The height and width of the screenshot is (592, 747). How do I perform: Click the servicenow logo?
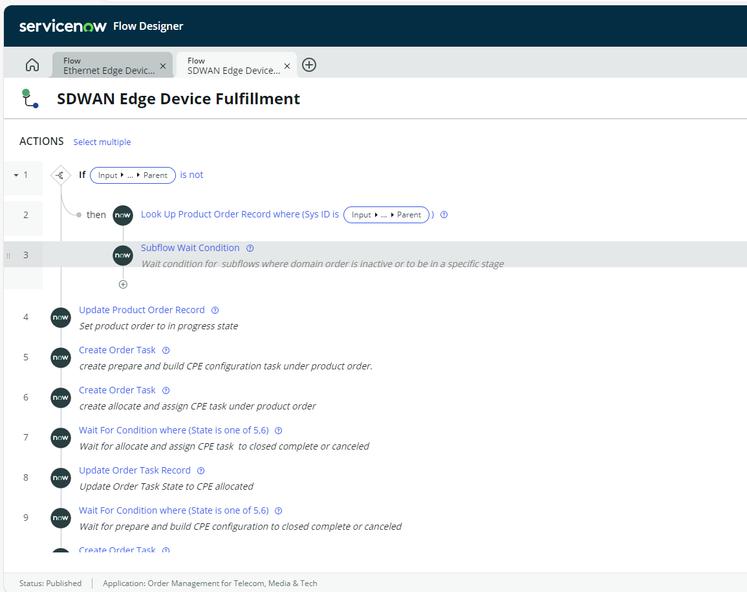point(62,26)
